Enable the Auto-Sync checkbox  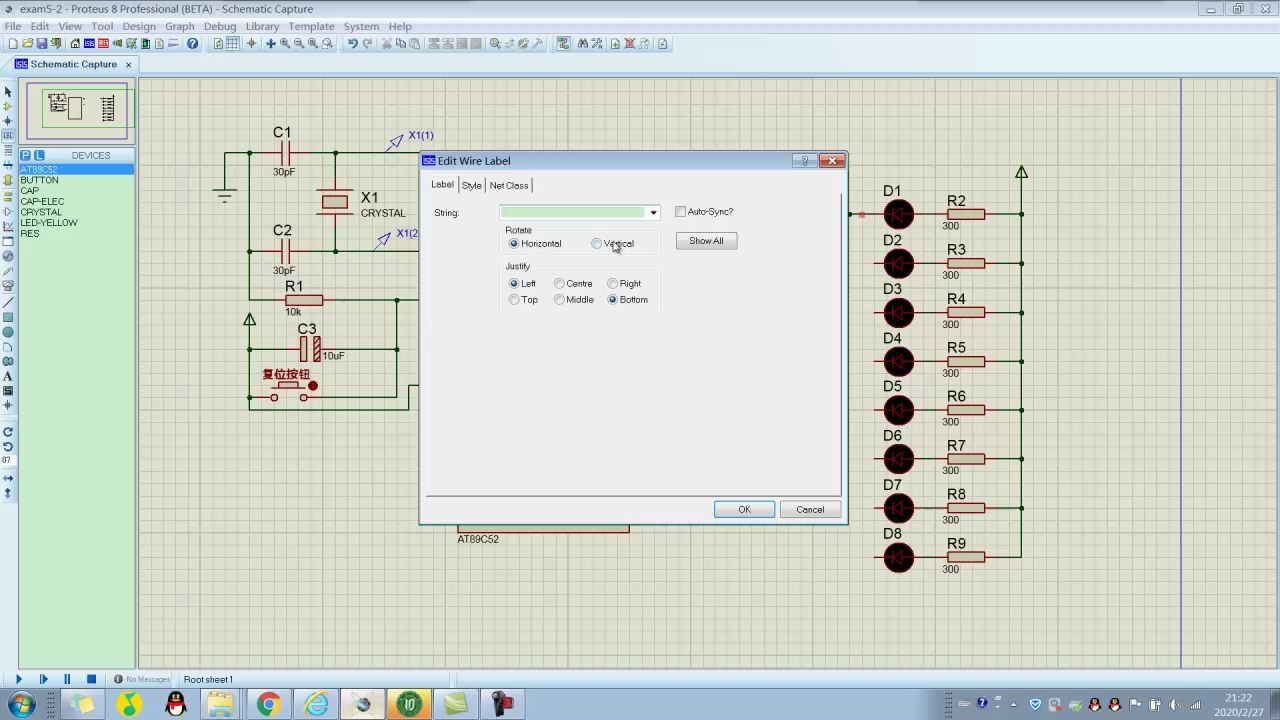click(681, 212)
